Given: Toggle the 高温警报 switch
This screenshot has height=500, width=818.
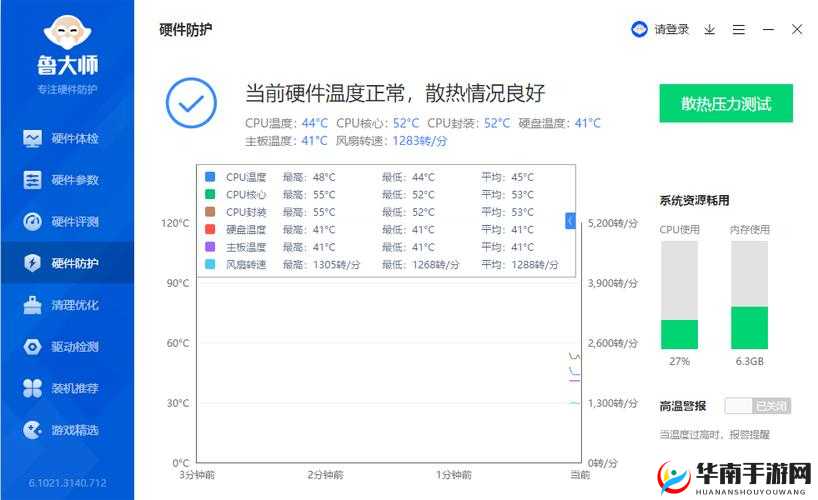Looking at the screenshot, I should [x=757, y=406].
